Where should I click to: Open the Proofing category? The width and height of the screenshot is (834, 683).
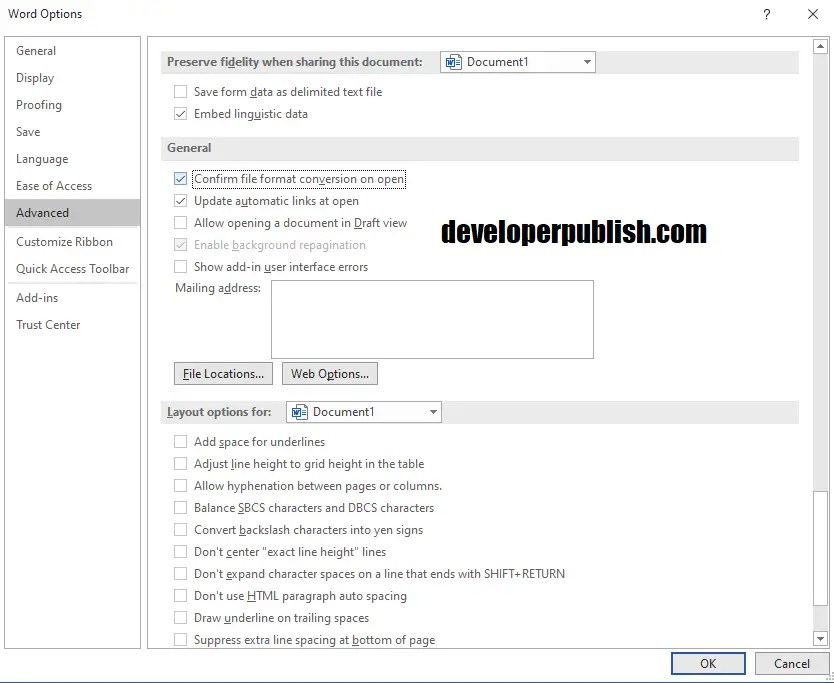pos(39,105)
